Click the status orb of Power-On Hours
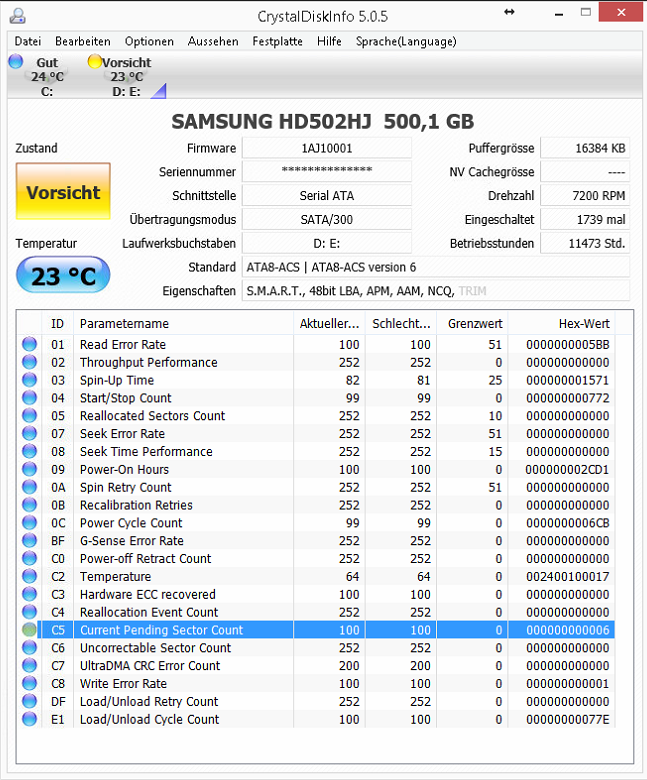Screen dimensions: 647x780 tap(29, 469)
